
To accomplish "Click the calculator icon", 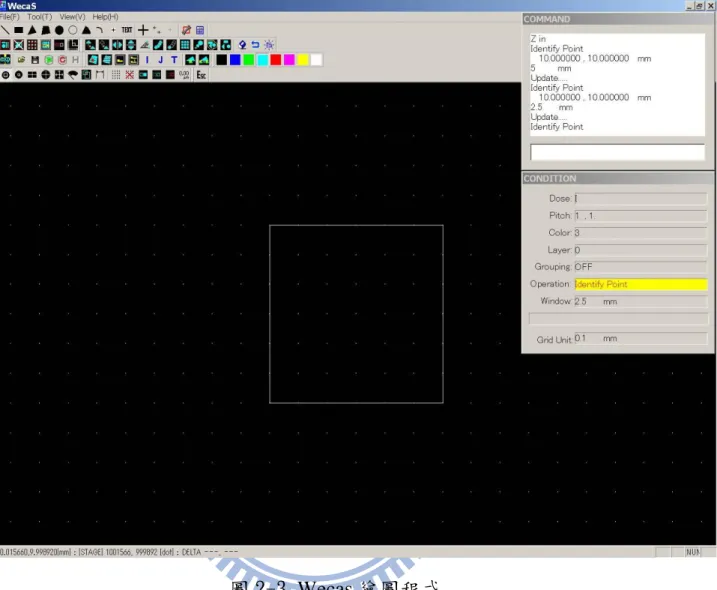I will tap(200, 30).
